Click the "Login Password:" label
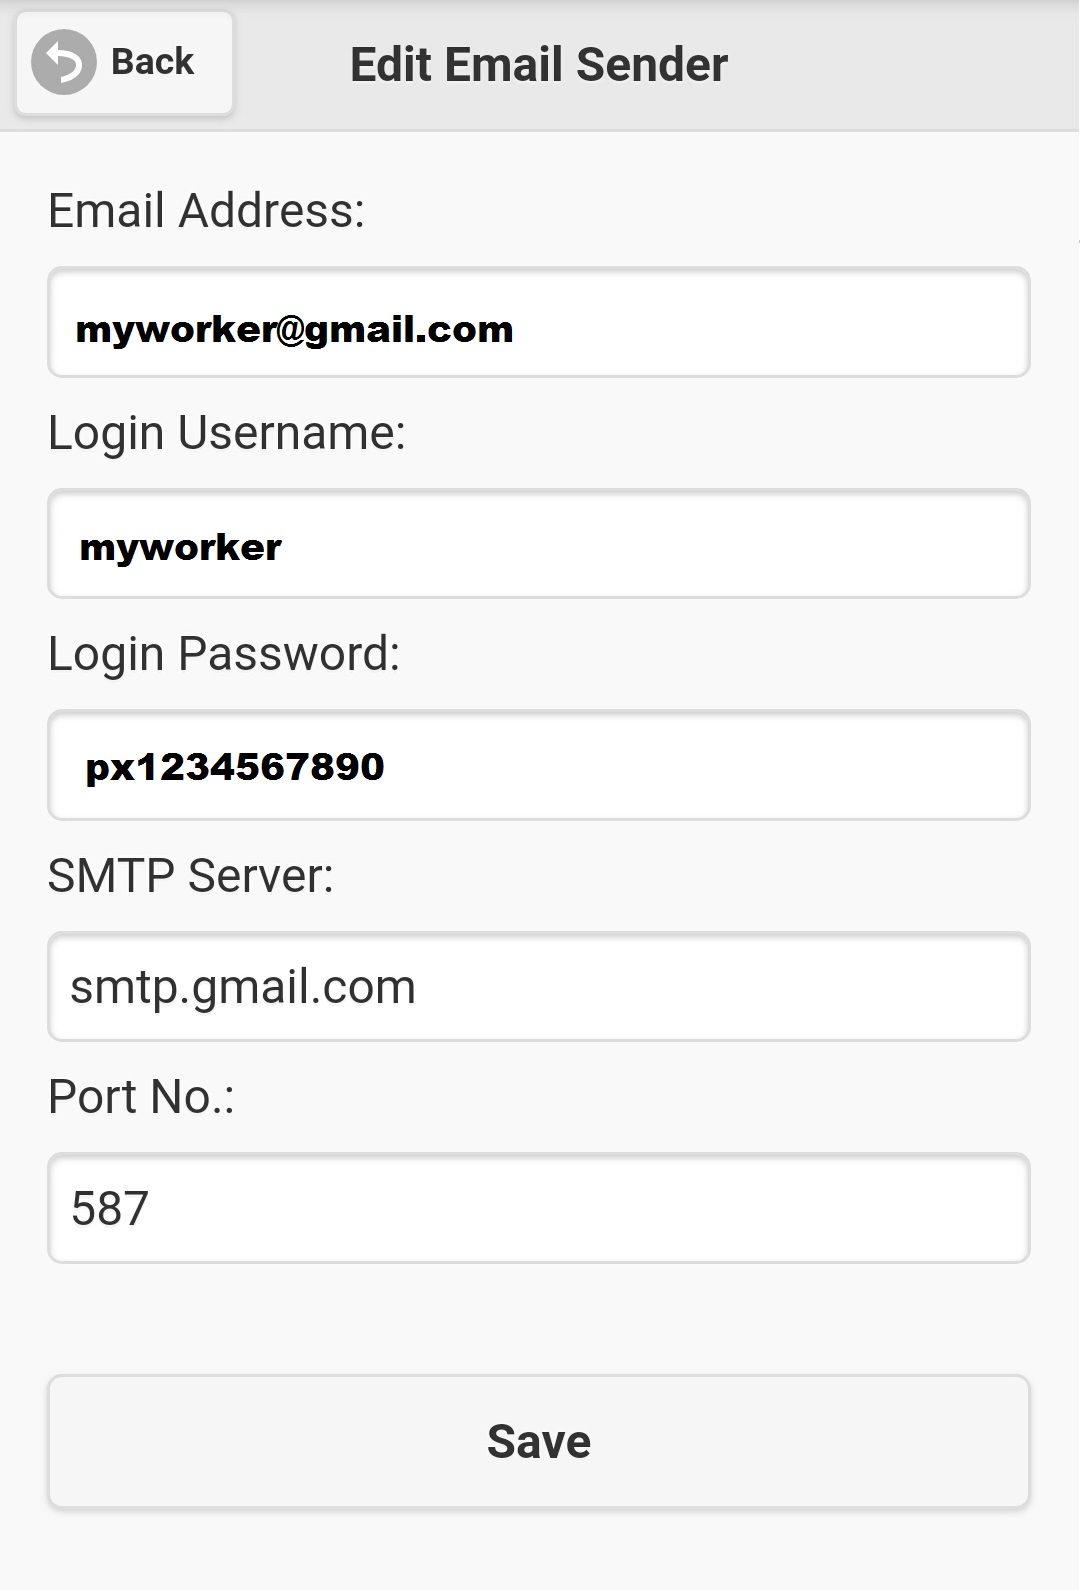 [223, 654]
